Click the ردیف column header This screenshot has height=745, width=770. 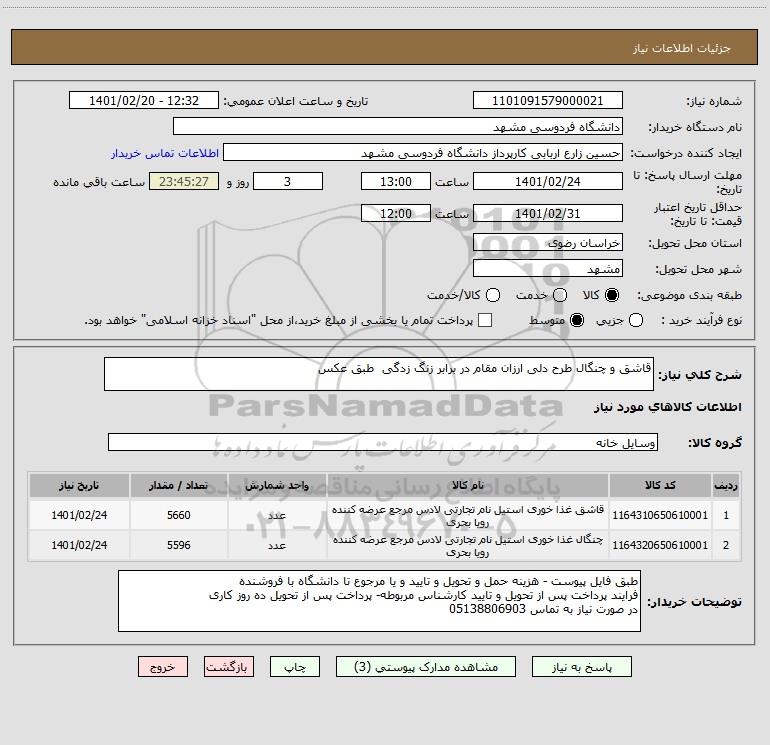pos(726,486)
